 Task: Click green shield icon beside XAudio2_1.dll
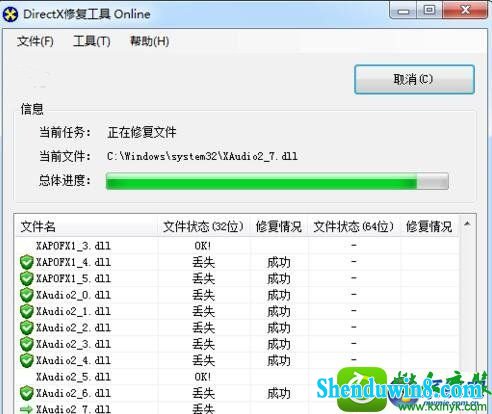point(26,311)
